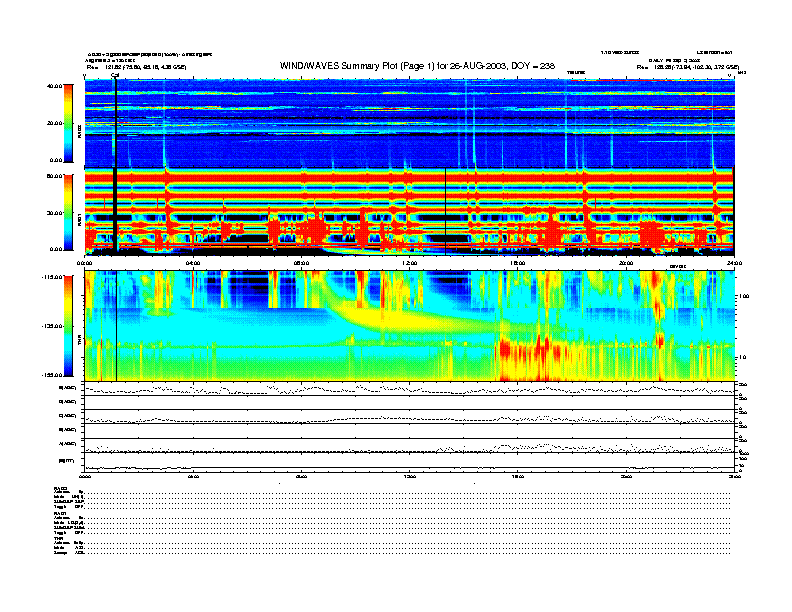Click 20:00 tick label under RAD1 spectrogram

(x=626, y=263)
